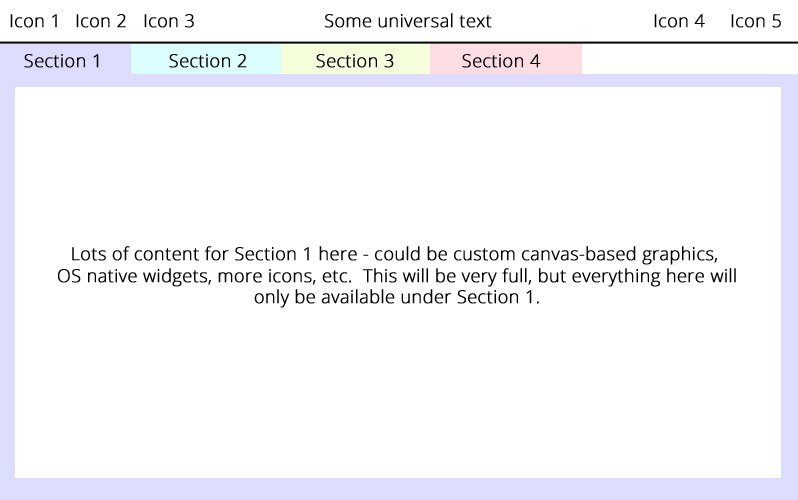The width and height of the screenshot is (798, 500).
Task: Click Icon 5 at the far right
Action: pyautogui.click(x=755, y=21)
